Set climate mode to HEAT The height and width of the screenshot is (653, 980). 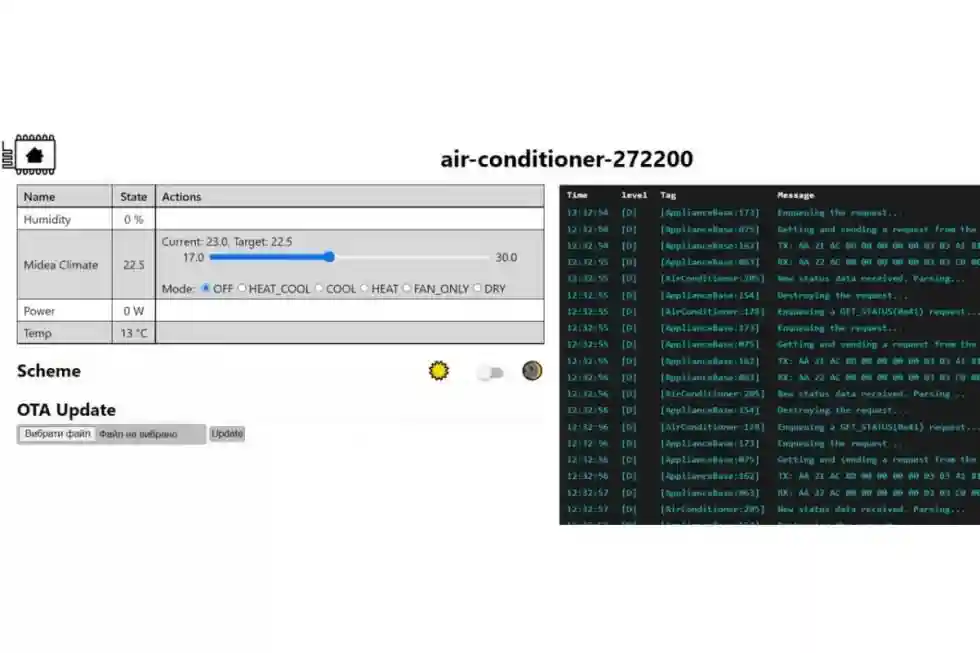(365, 289)
